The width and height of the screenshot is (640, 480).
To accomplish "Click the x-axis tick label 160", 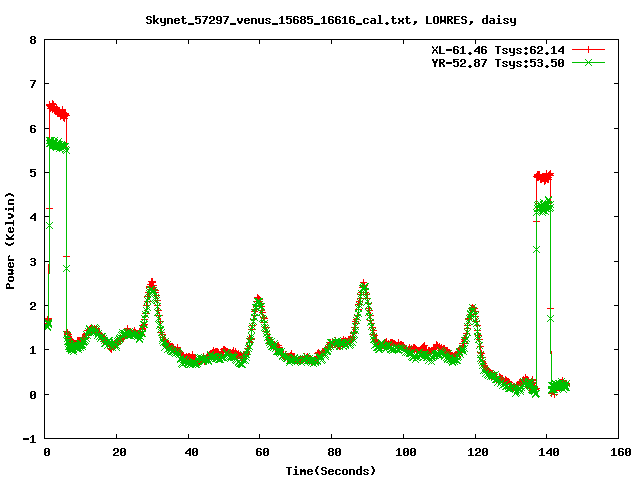I will coord(621,452).
